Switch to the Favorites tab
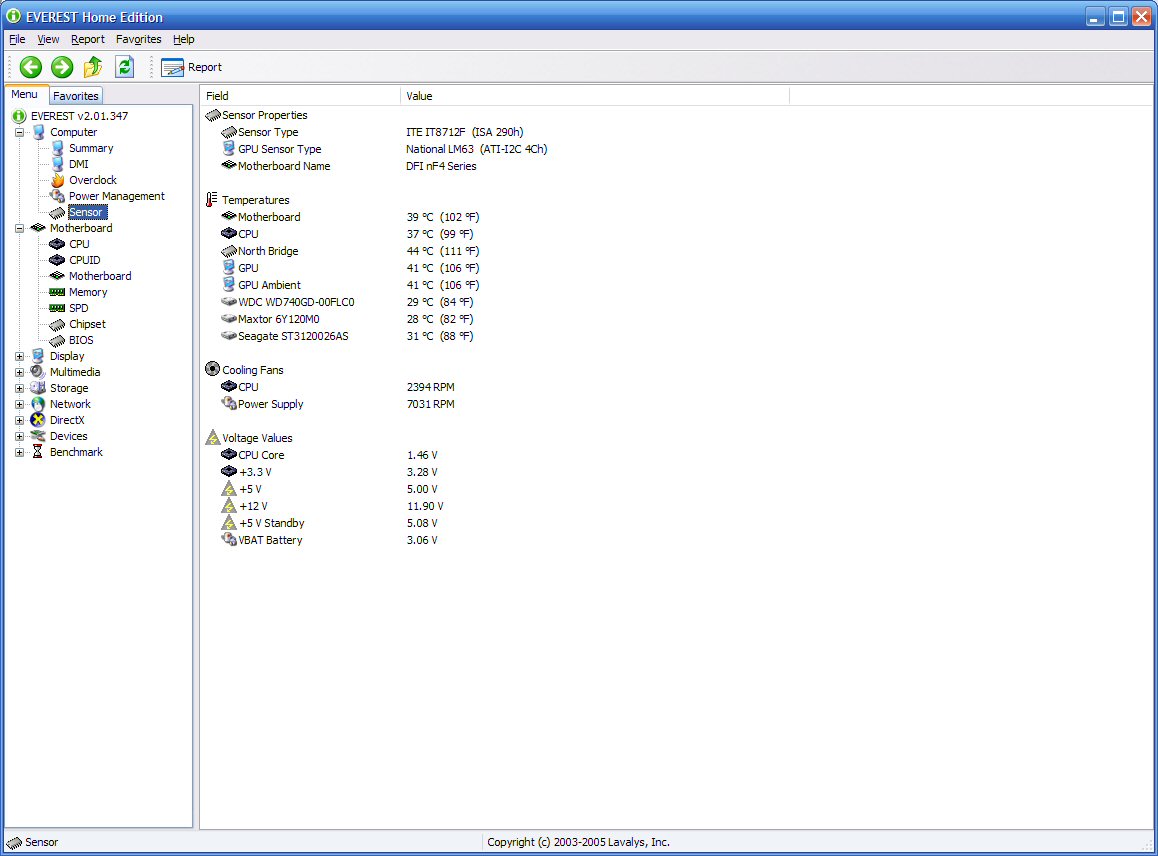This screenshot has width=1158, height=856. [75, 96]
